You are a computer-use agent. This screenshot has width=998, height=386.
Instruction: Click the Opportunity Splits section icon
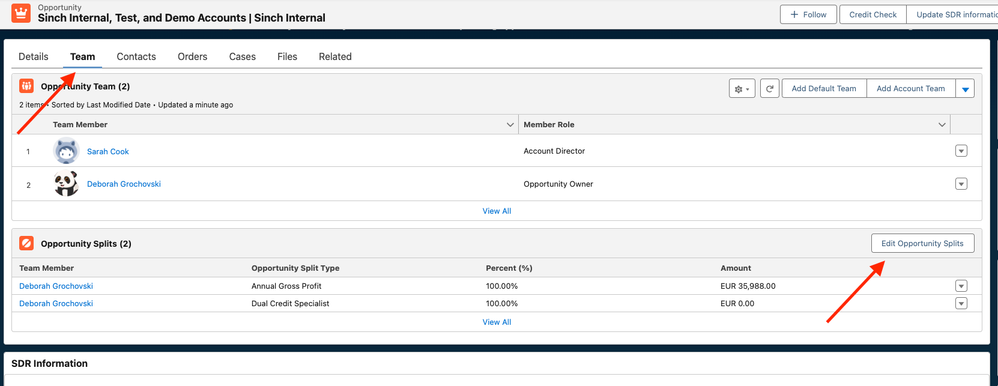pos(26,243)
